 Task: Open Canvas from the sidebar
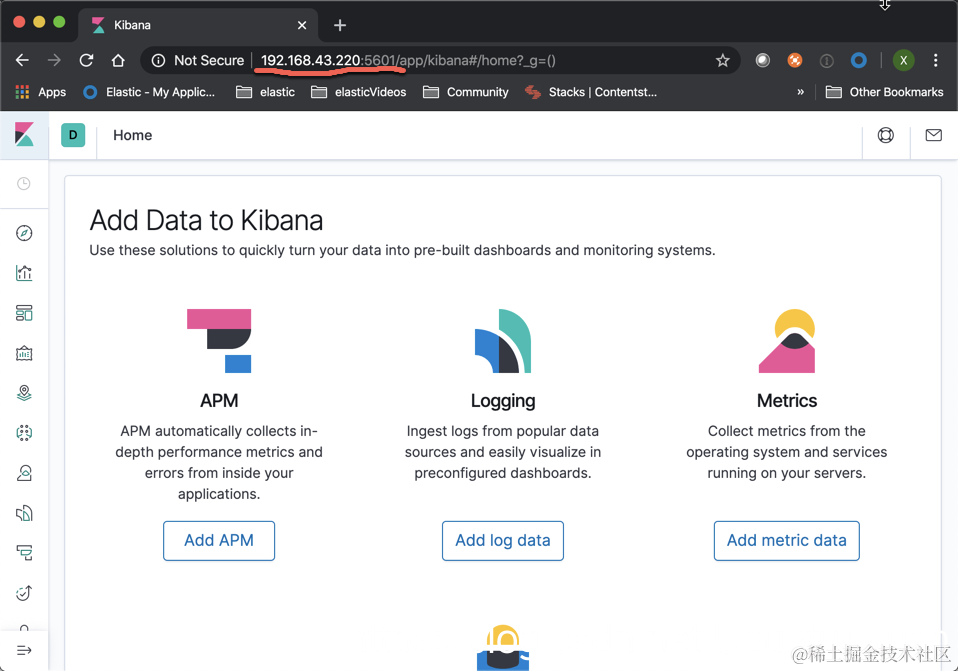(24, 353)
